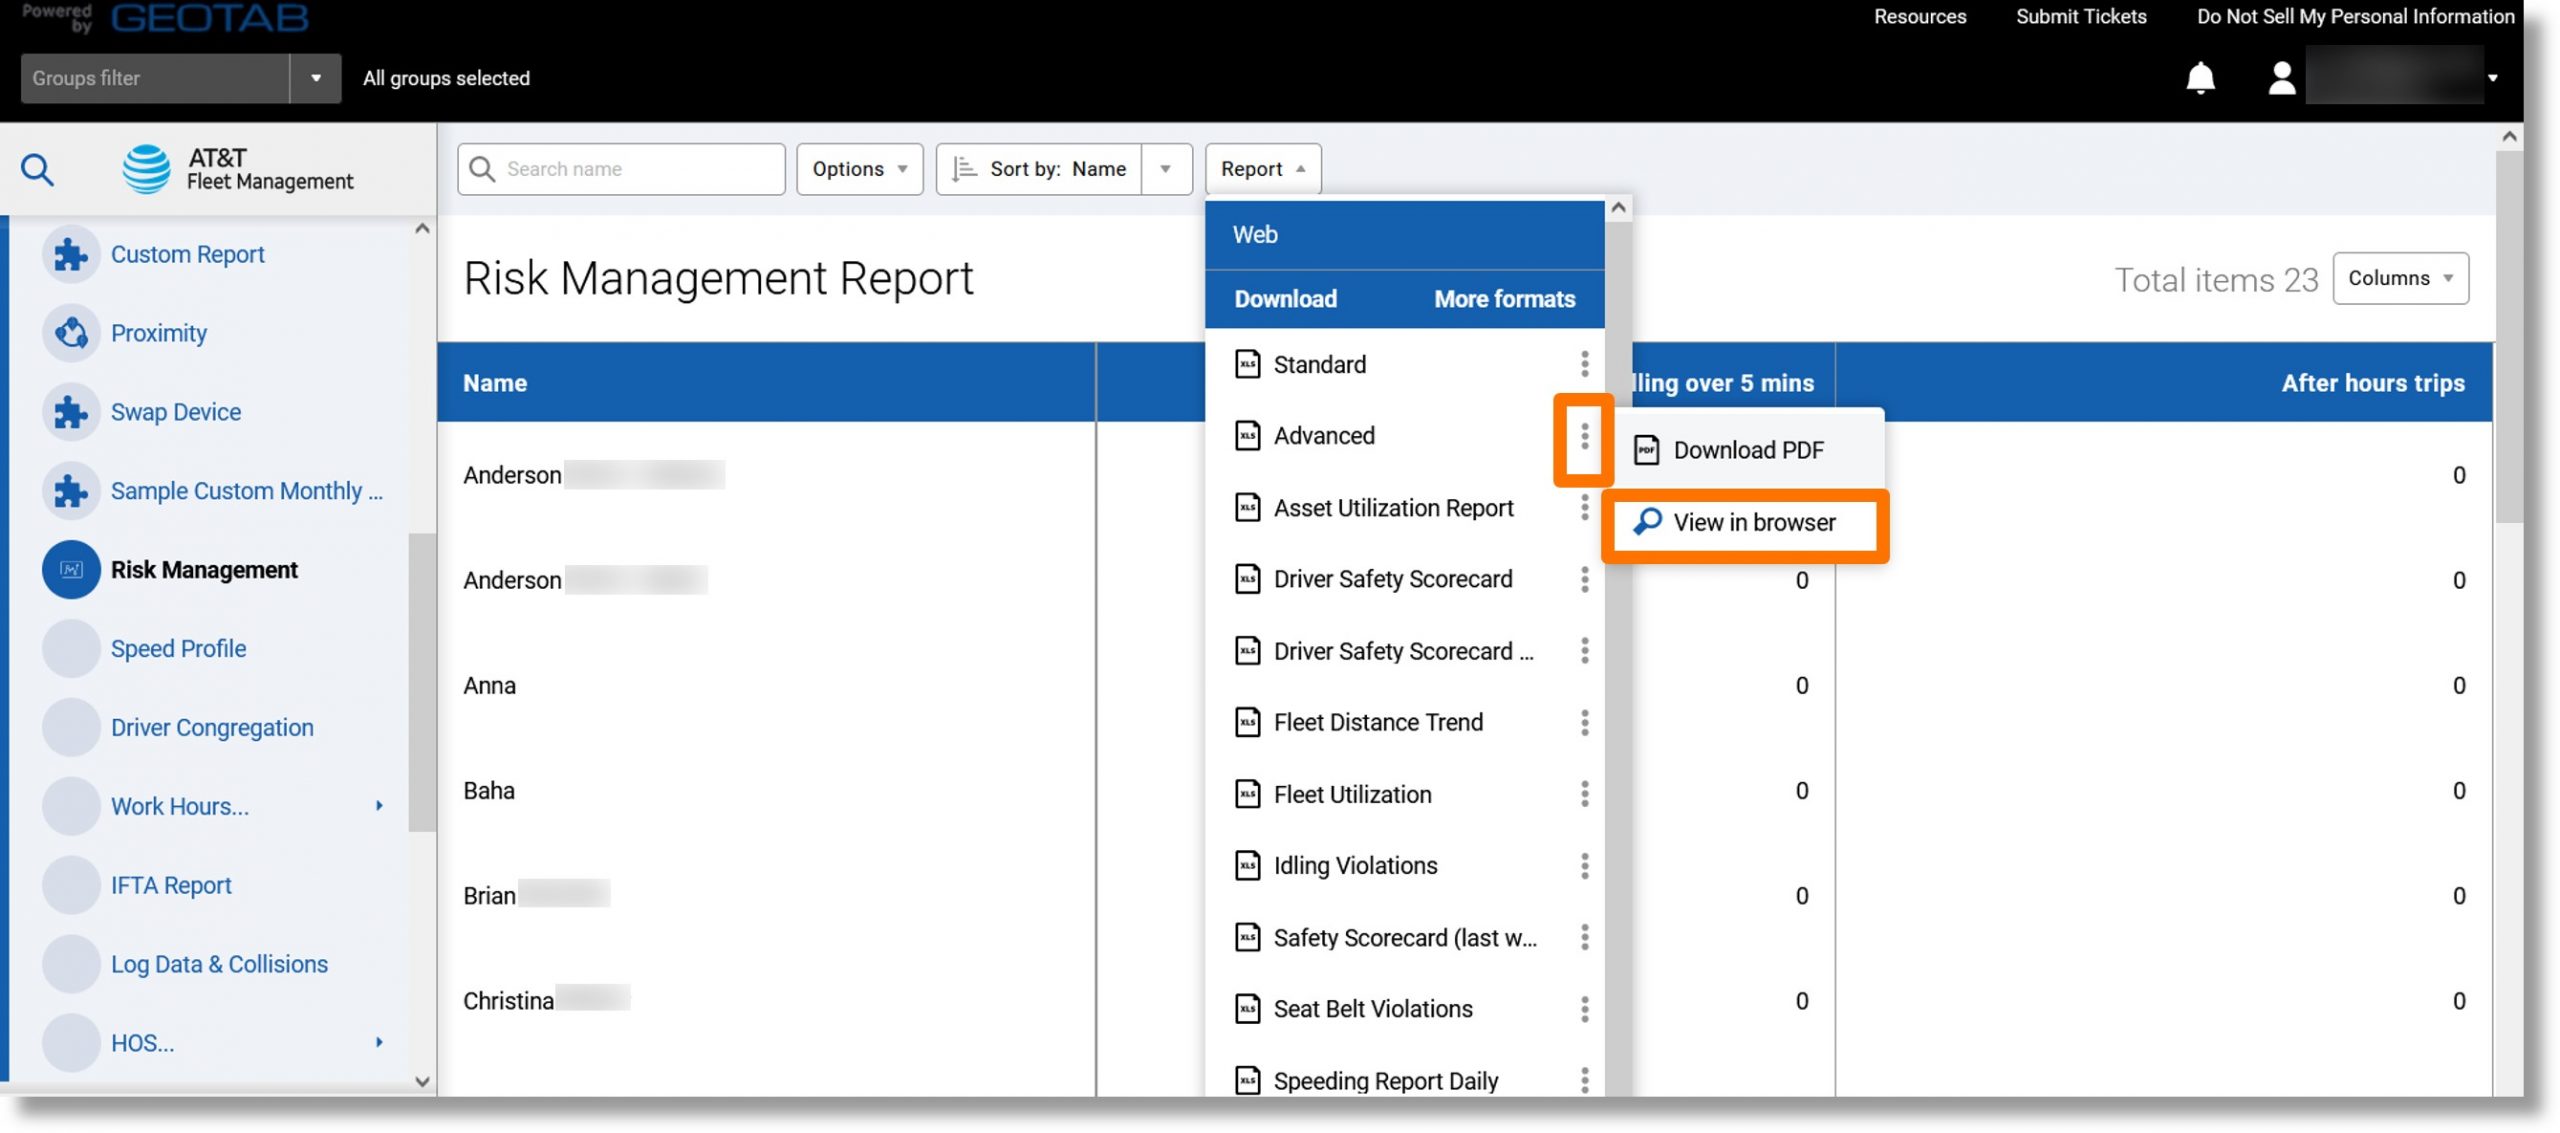2560x1133 pixels.
Task: Click the Advanced XLS file icon
Action: pyautogui.click(x=1247, y=436)
